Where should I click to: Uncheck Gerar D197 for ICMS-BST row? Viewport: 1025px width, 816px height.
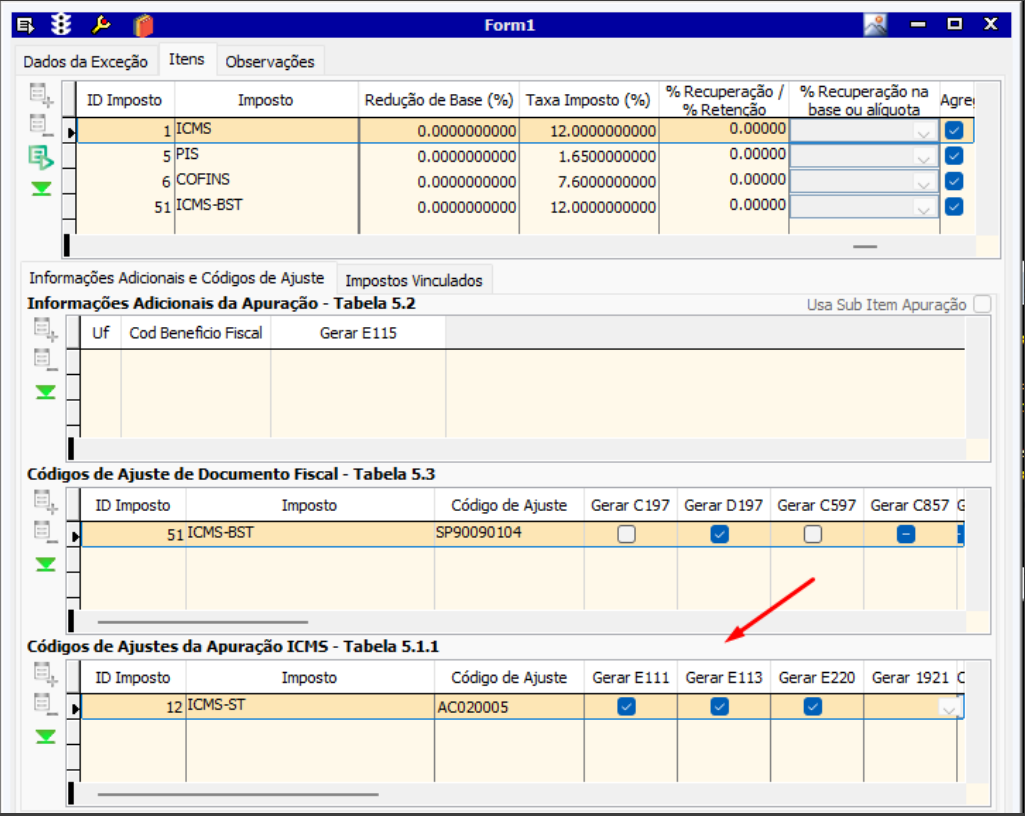tap(719, 534)
